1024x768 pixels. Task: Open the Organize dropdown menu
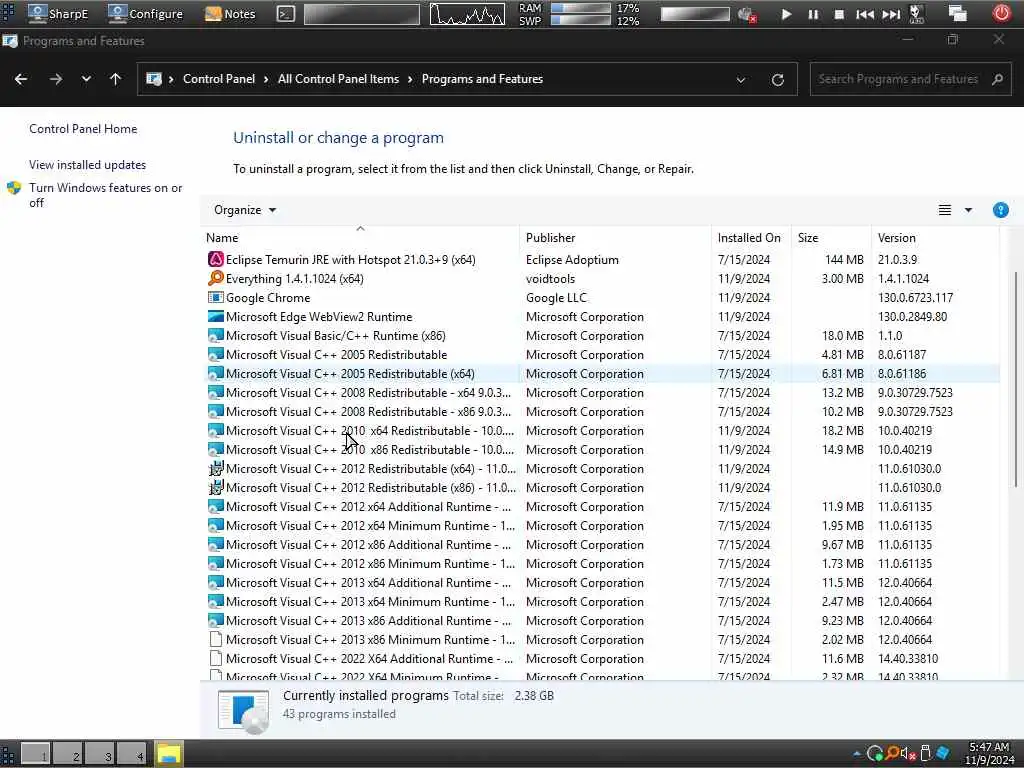pyautogui.click(x=245, y=210)
